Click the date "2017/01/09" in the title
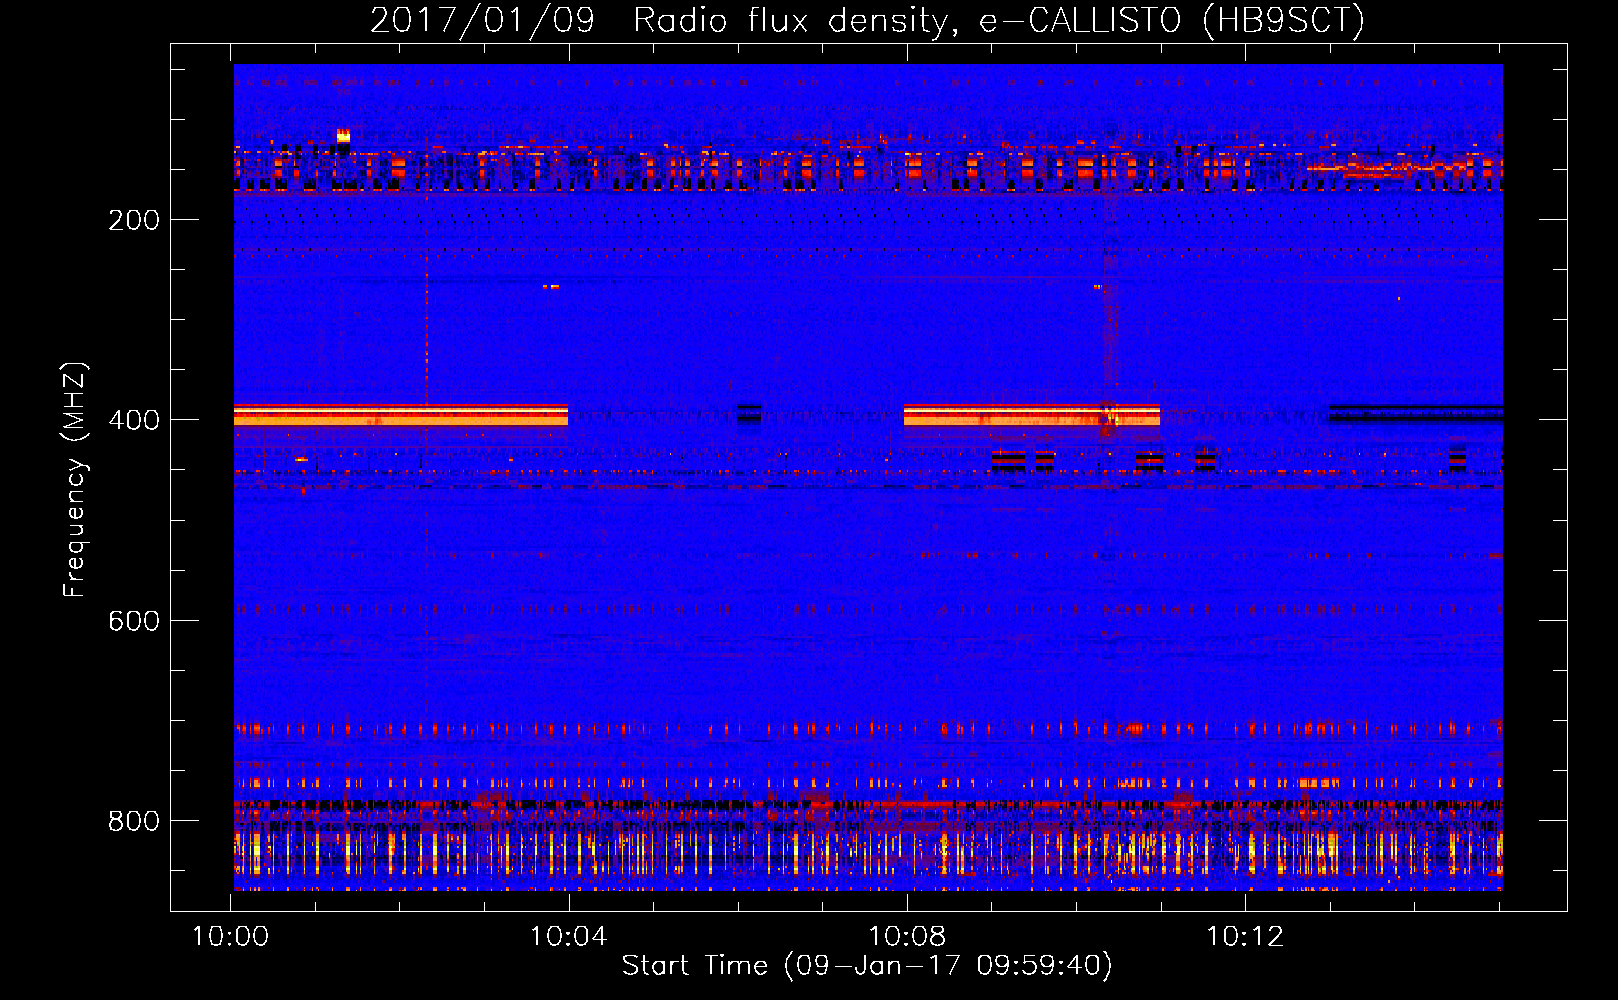Screen dimensions: 1618x1000 (x=482, y=20)
